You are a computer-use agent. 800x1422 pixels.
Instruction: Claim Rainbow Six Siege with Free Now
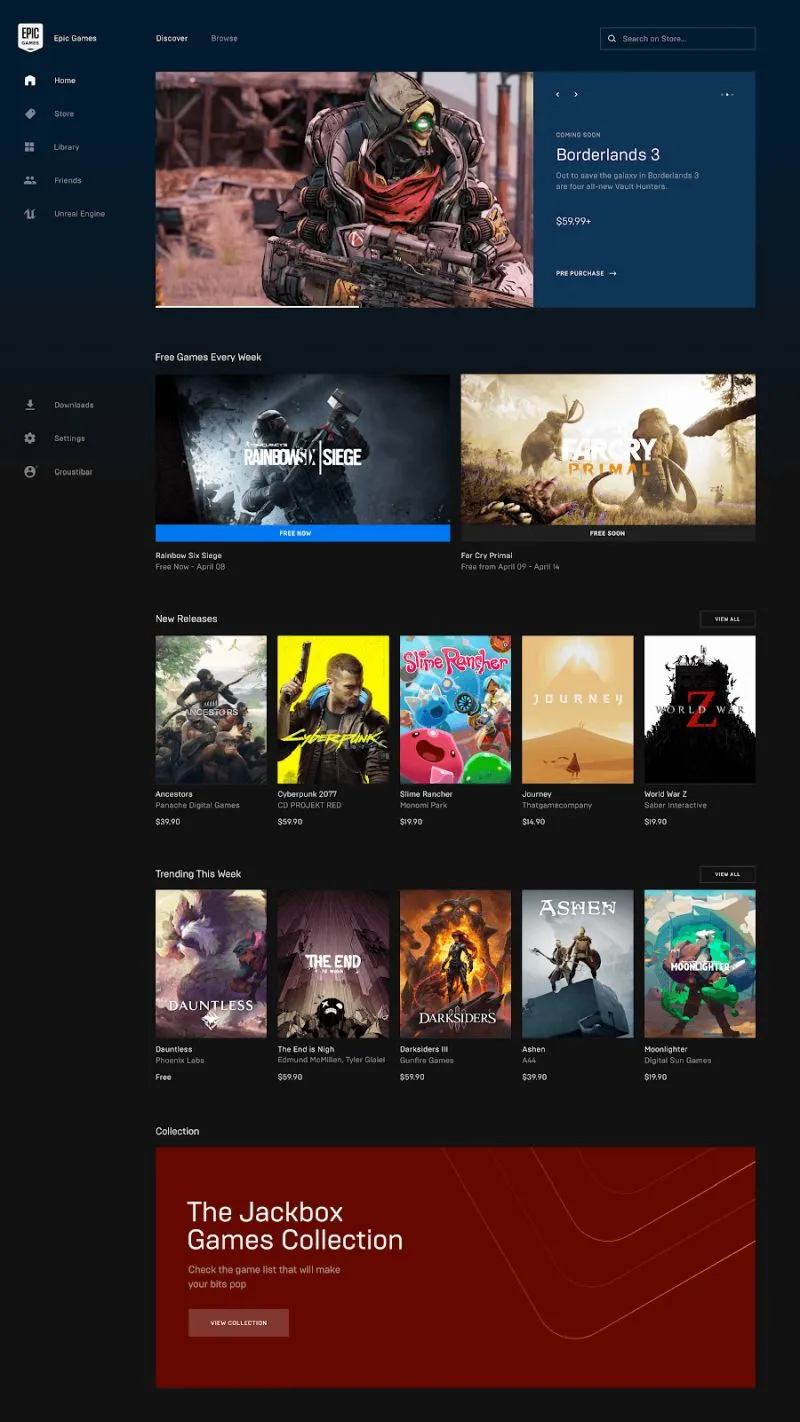302,533
